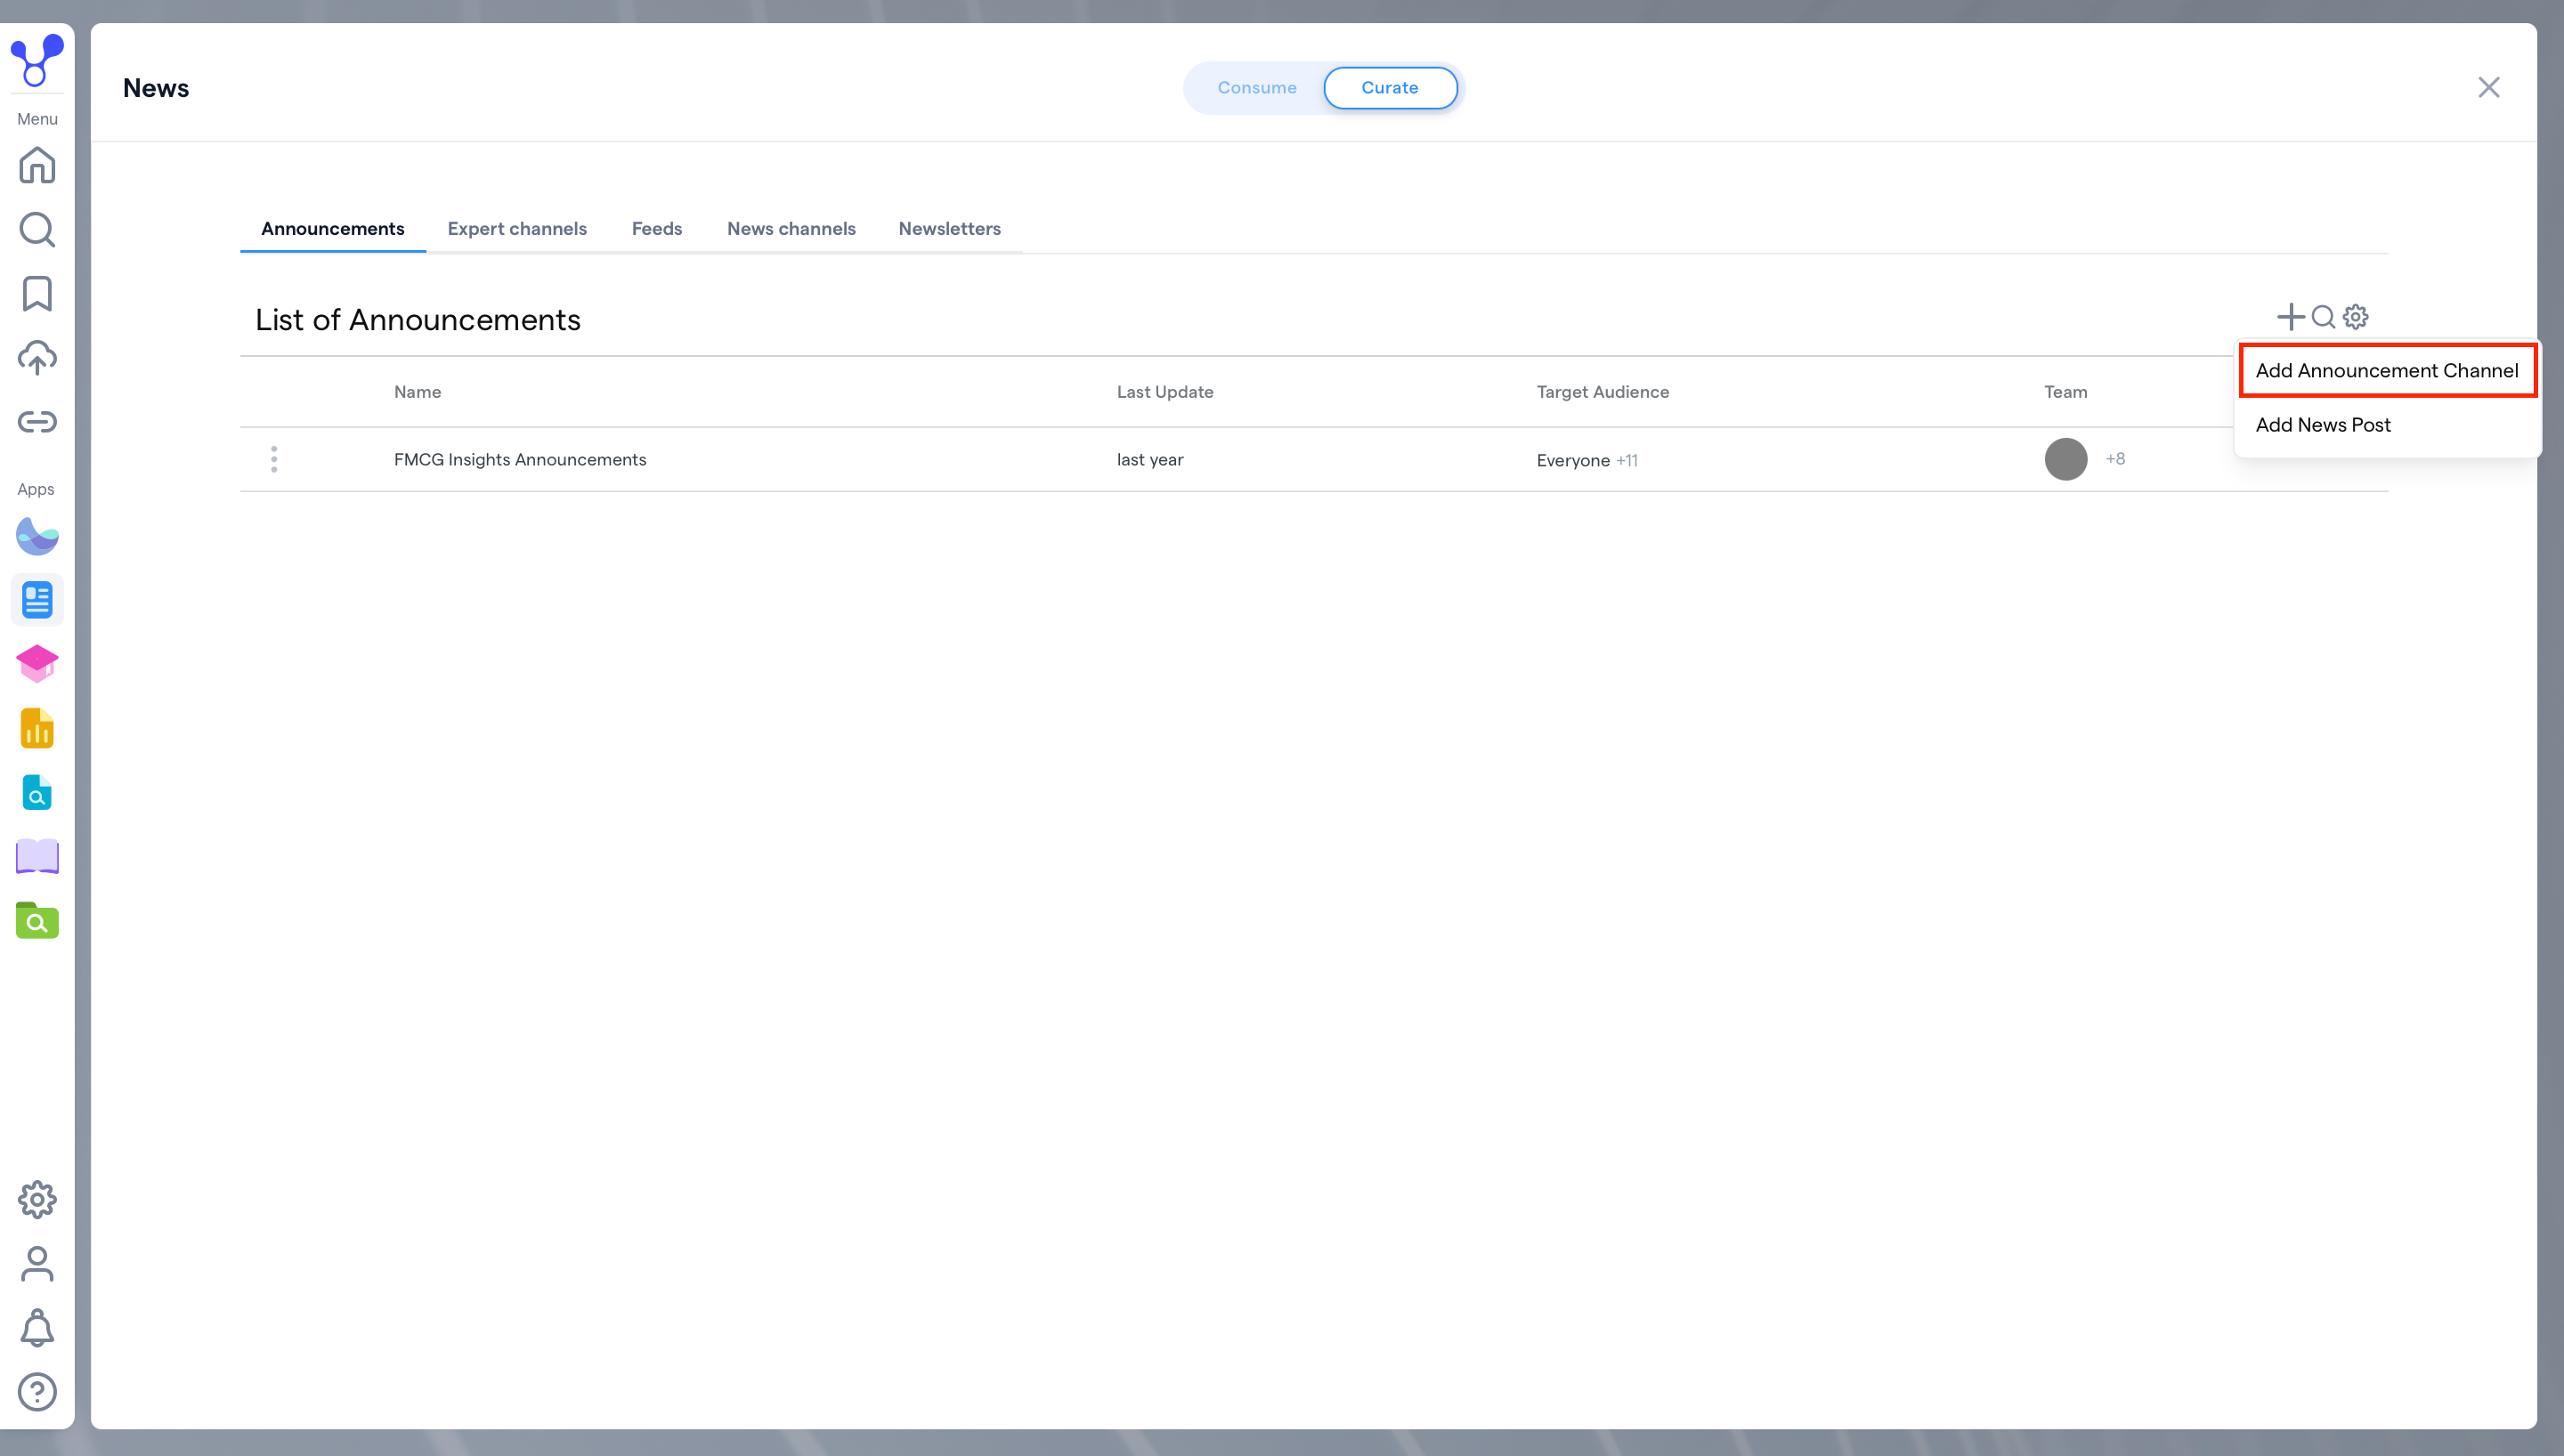Open the News app icon in sidebar
2564x1456 pixels.
coord(37,600)
